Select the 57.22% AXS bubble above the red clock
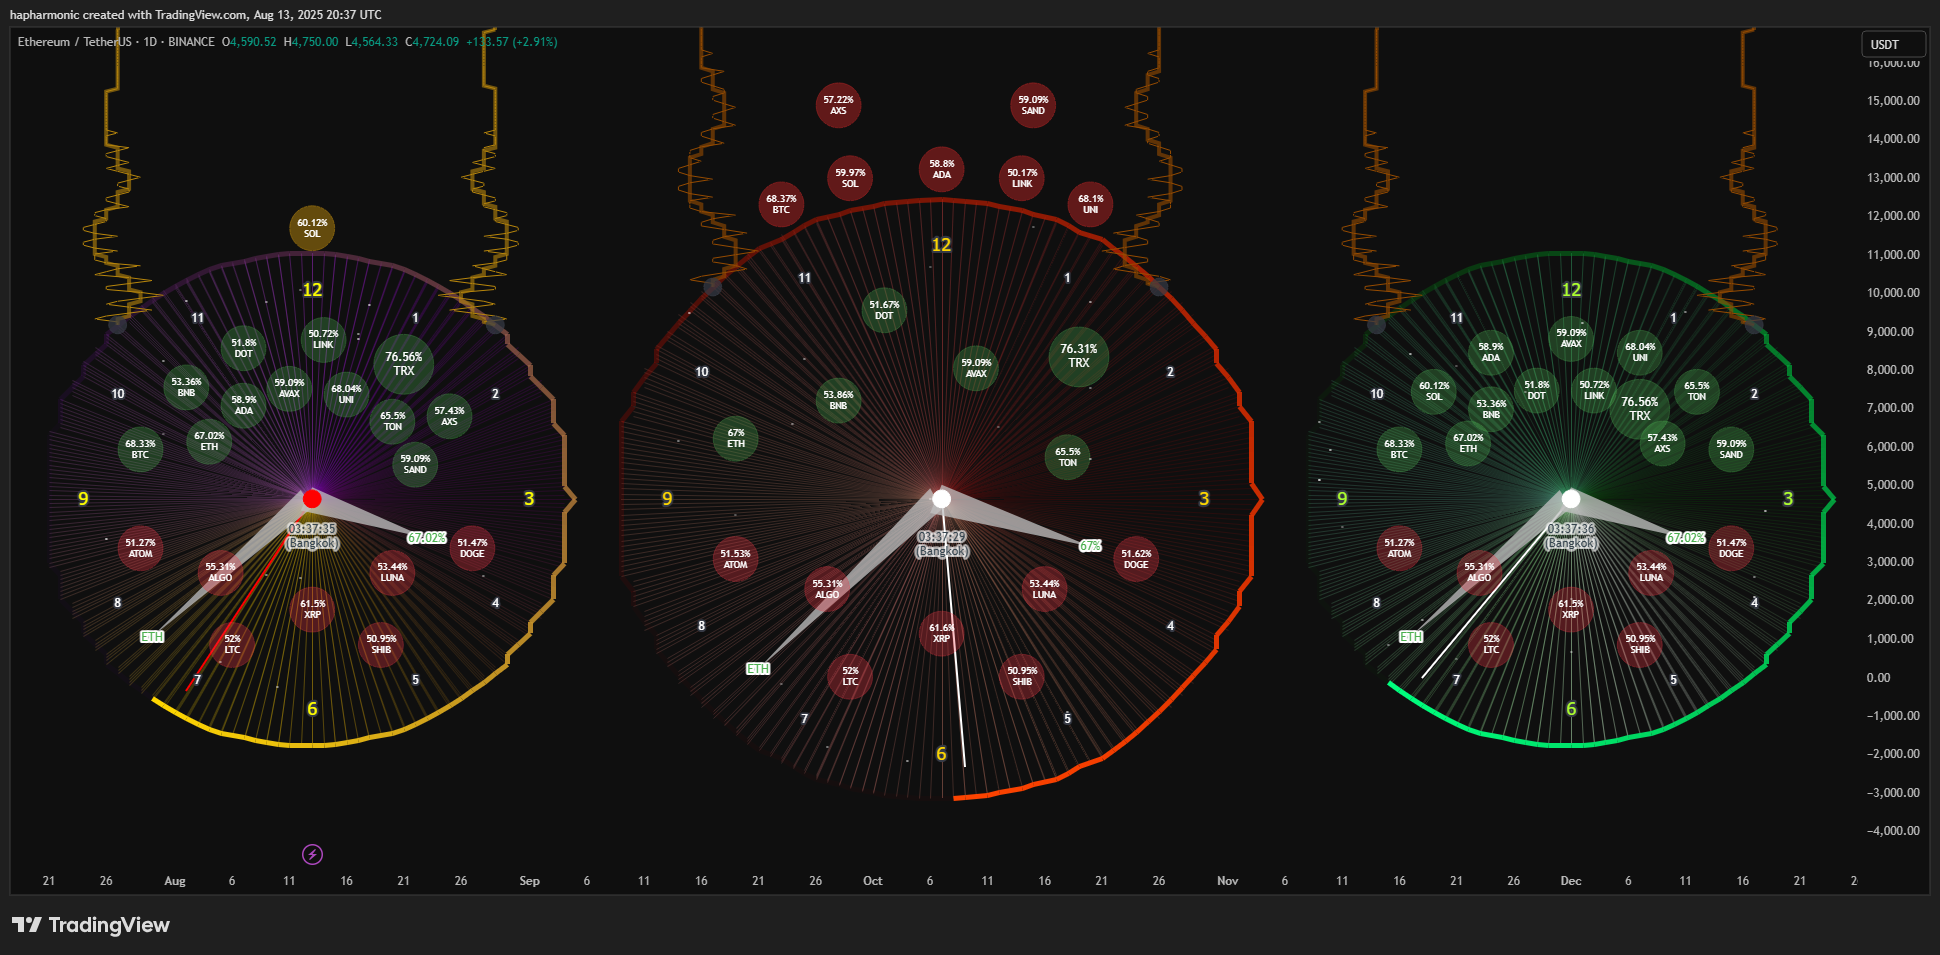Screen dimensions: 1940x955 click(838, 105)
